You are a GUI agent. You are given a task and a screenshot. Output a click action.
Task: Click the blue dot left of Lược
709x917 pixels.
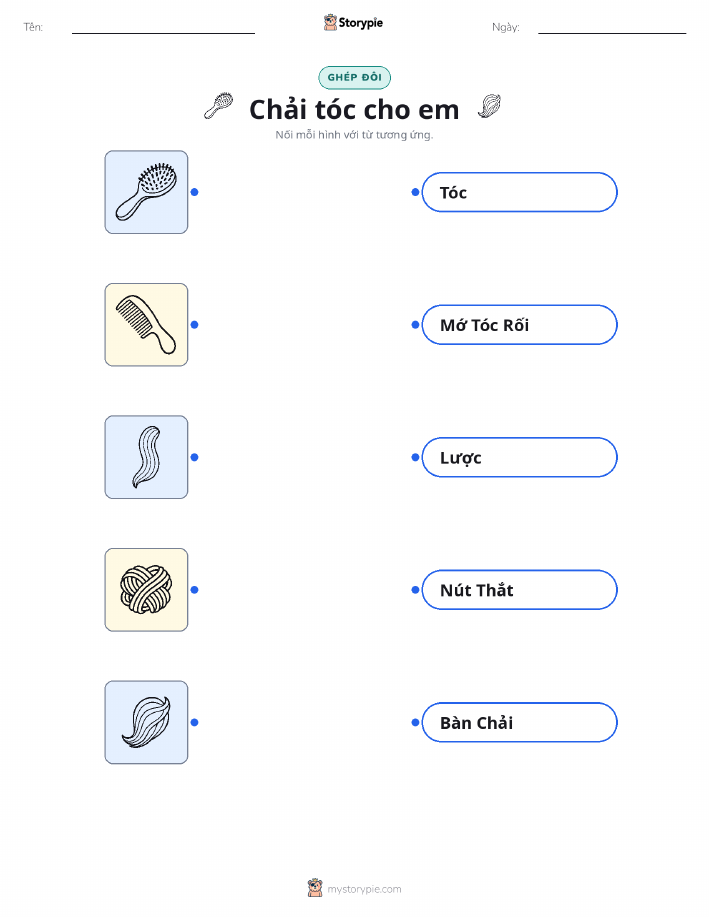click(x=415, y=457)
